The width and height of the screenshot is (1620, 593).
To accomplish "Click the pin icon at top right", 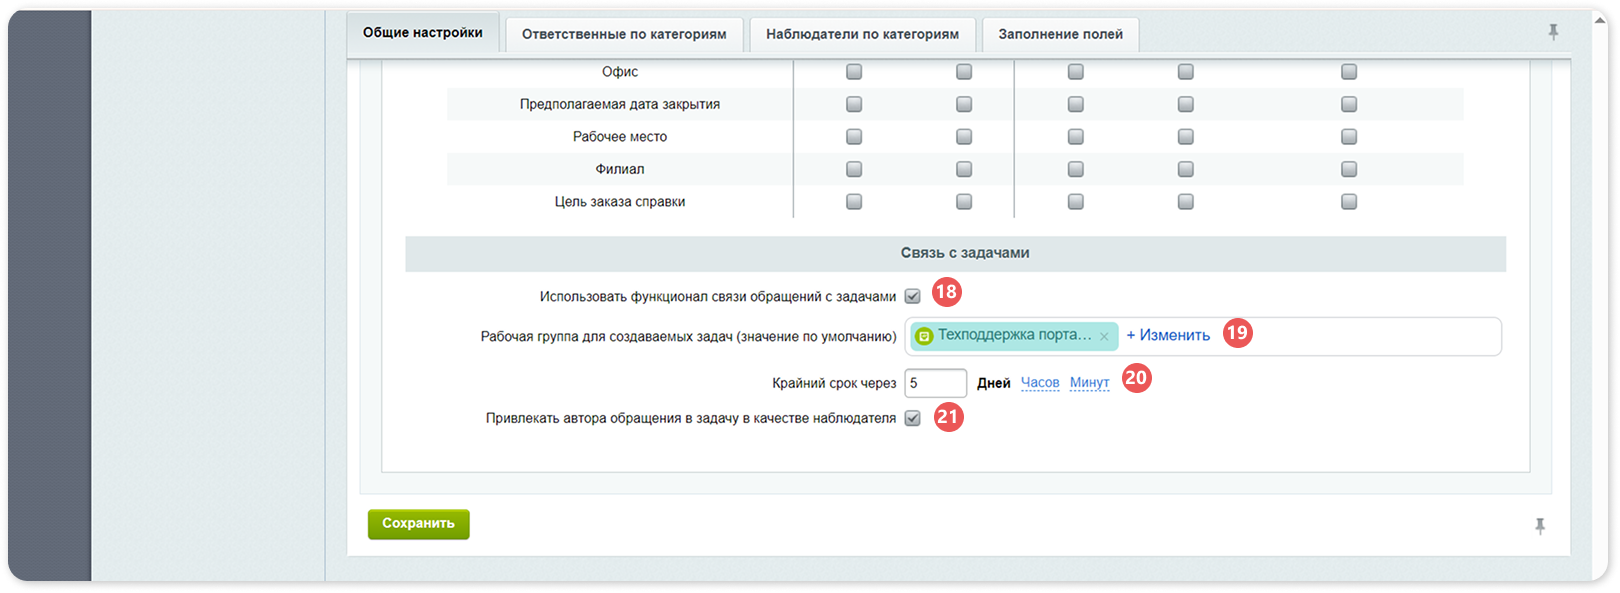I will 1553,32.
